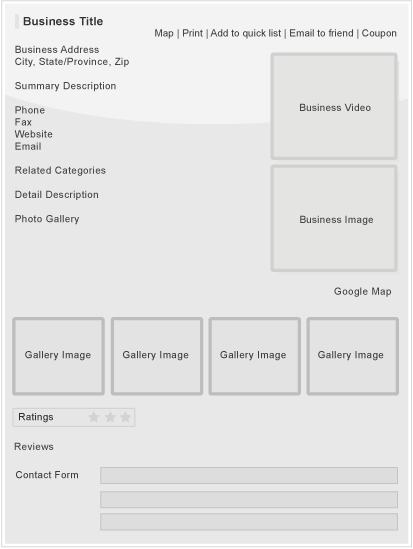Click the first Contact Form field

pyautogui.click(x=249, y=475)
